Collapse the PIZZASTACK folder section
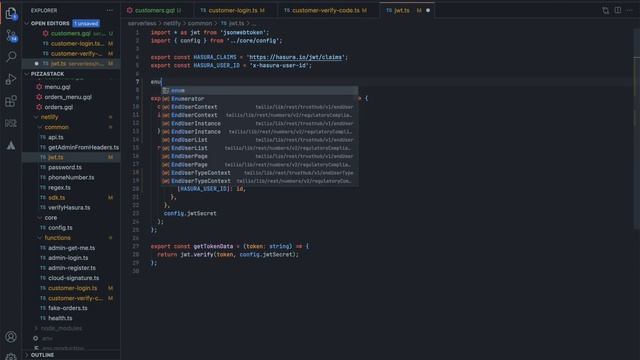The image size is (640, 360). pos(27,74)
